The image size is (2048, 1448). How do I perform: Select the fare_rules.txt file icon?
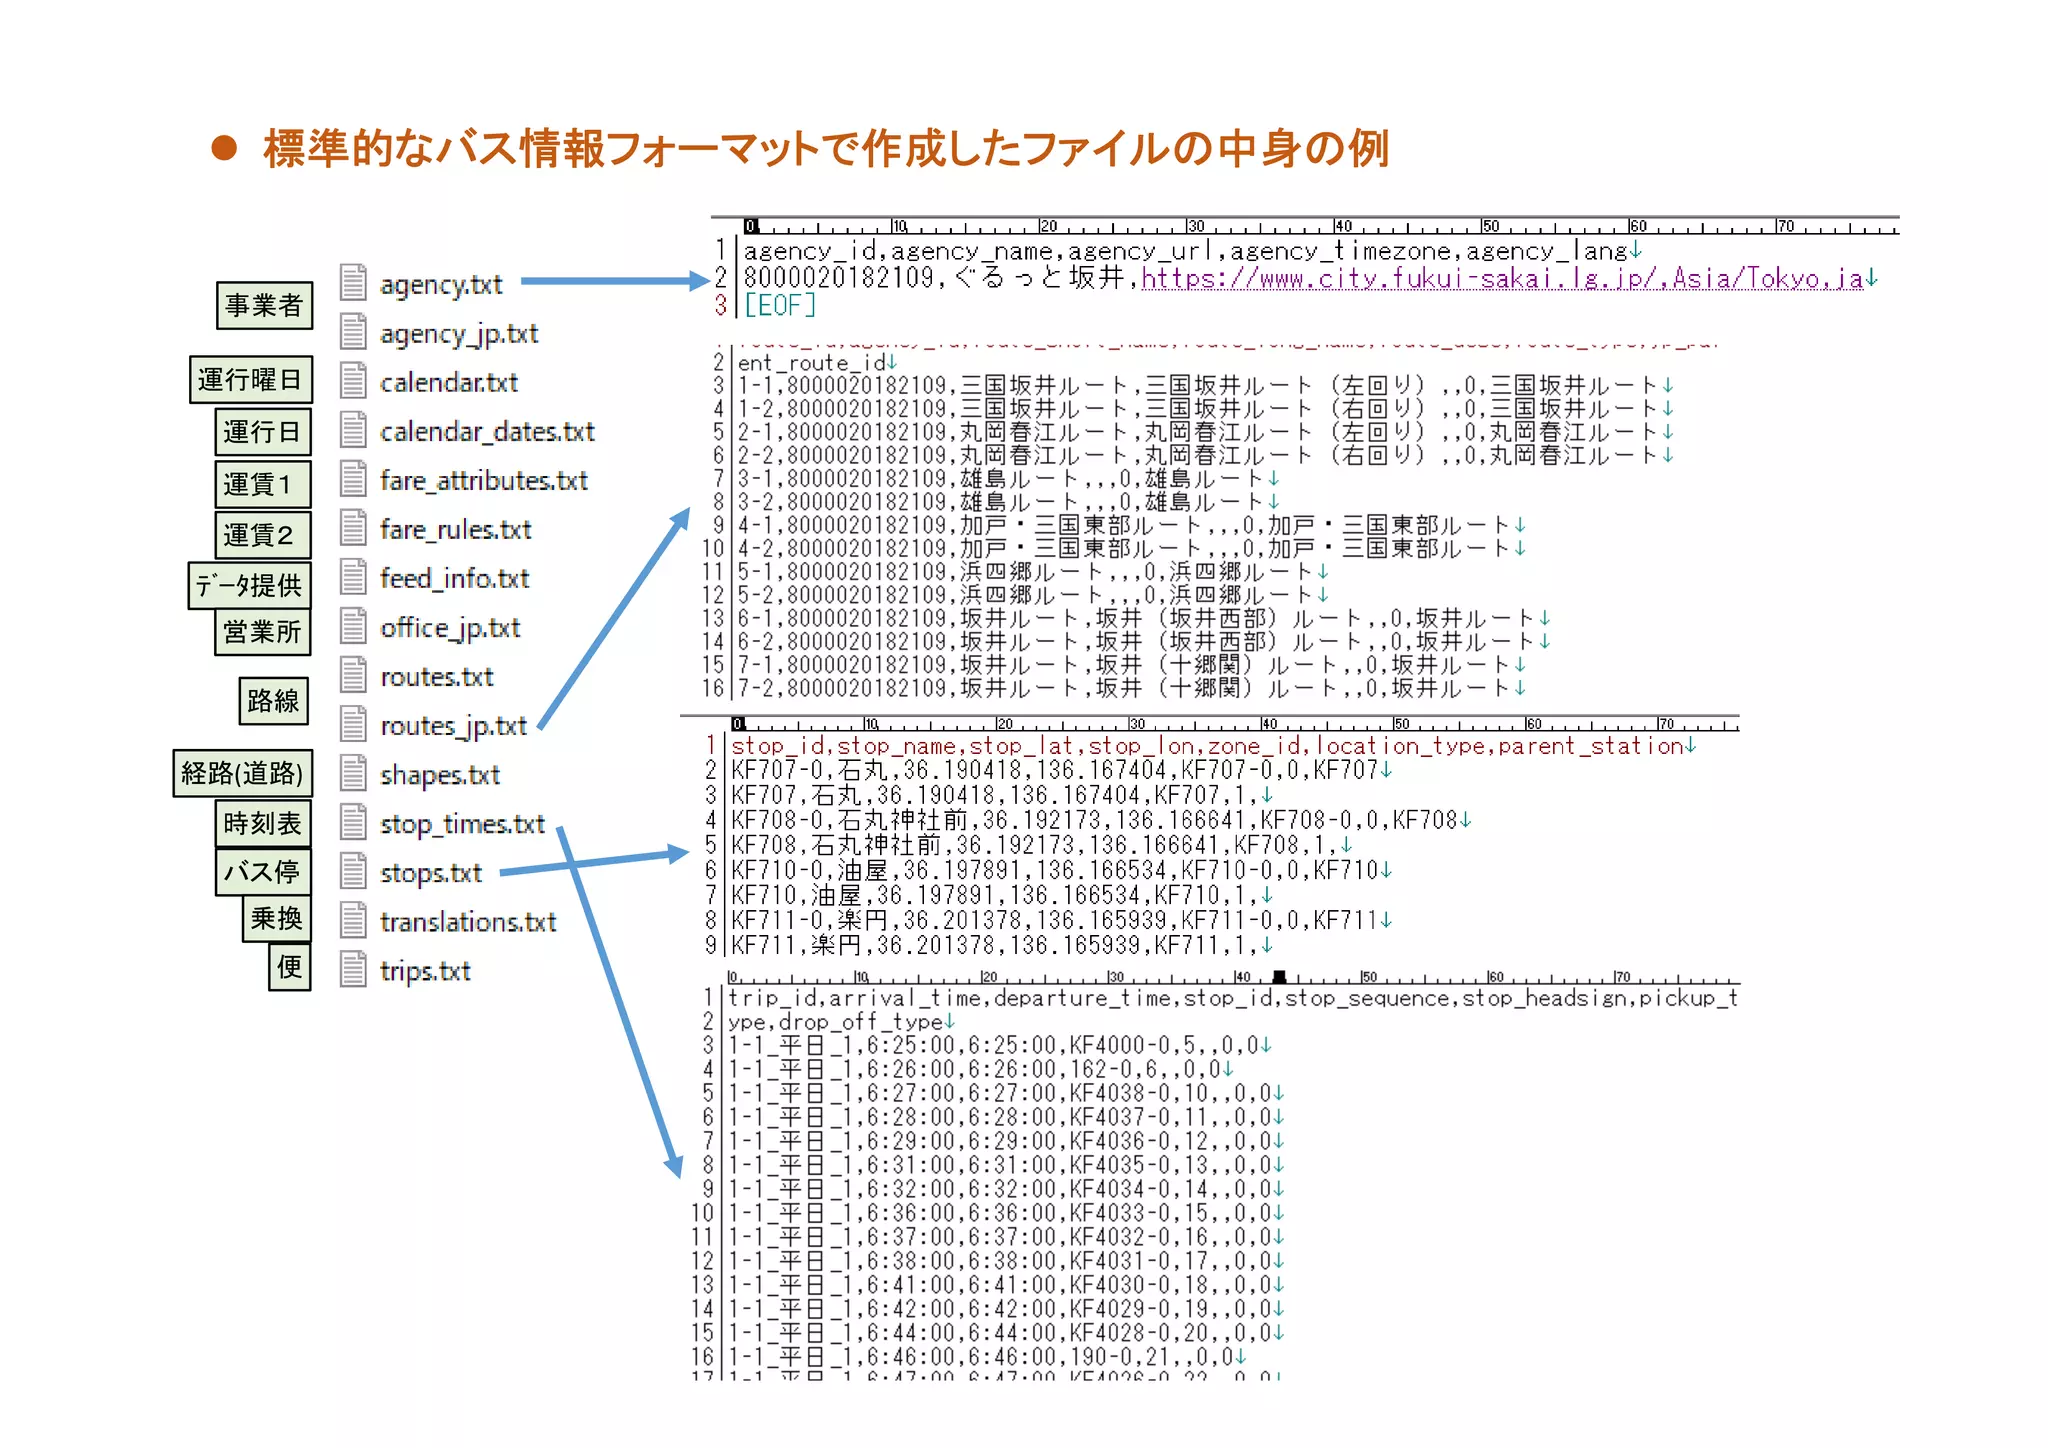[352, 528]
